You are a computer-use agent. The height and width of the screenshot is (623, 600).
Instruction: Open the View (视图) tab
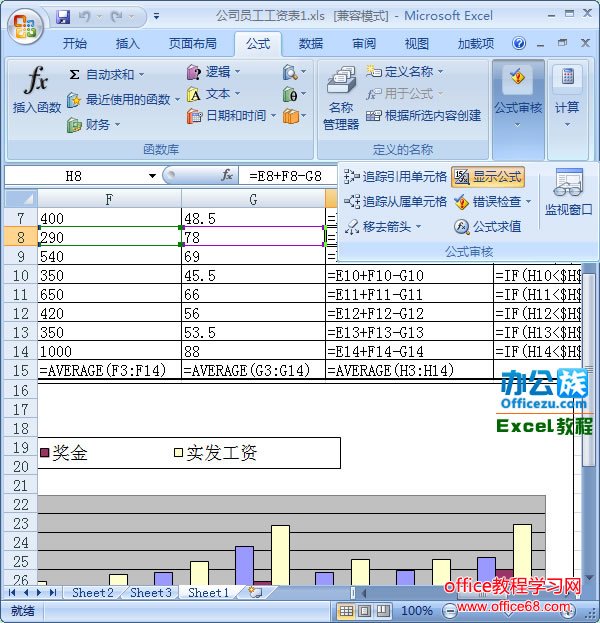coord(416,43)
